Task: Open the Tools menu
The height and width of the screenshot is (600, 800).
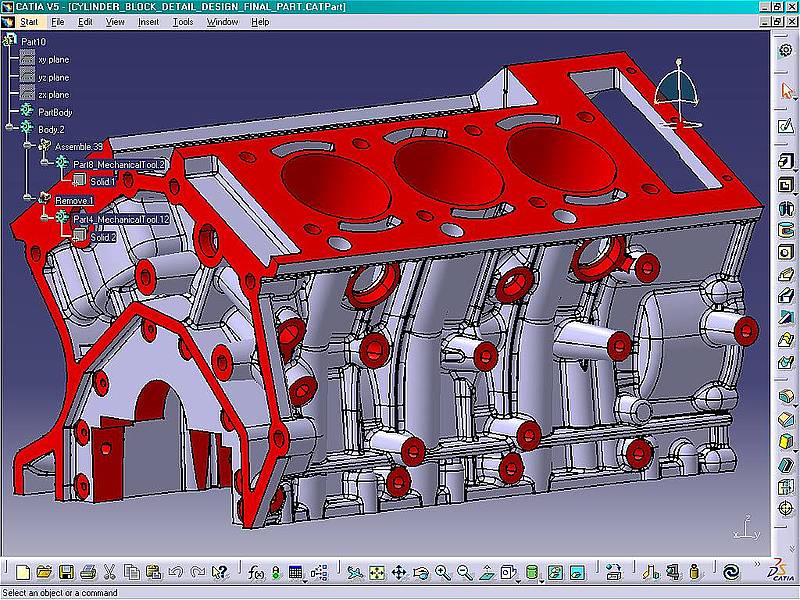Action: pyautogui.click(x=183, y=21)
